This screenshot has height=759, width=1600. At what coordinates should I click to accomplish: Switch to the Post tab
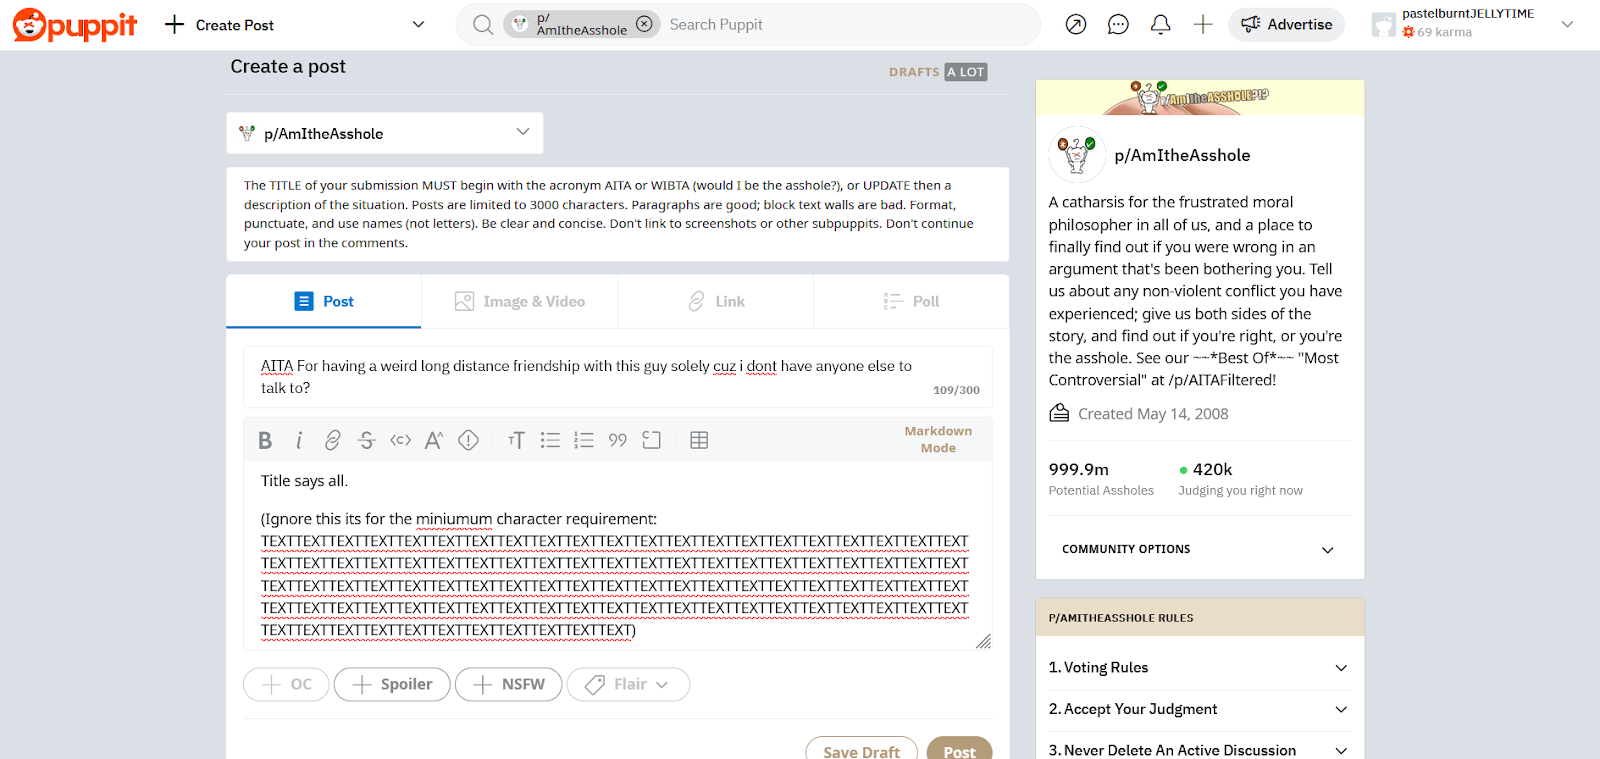click(324, 301)
